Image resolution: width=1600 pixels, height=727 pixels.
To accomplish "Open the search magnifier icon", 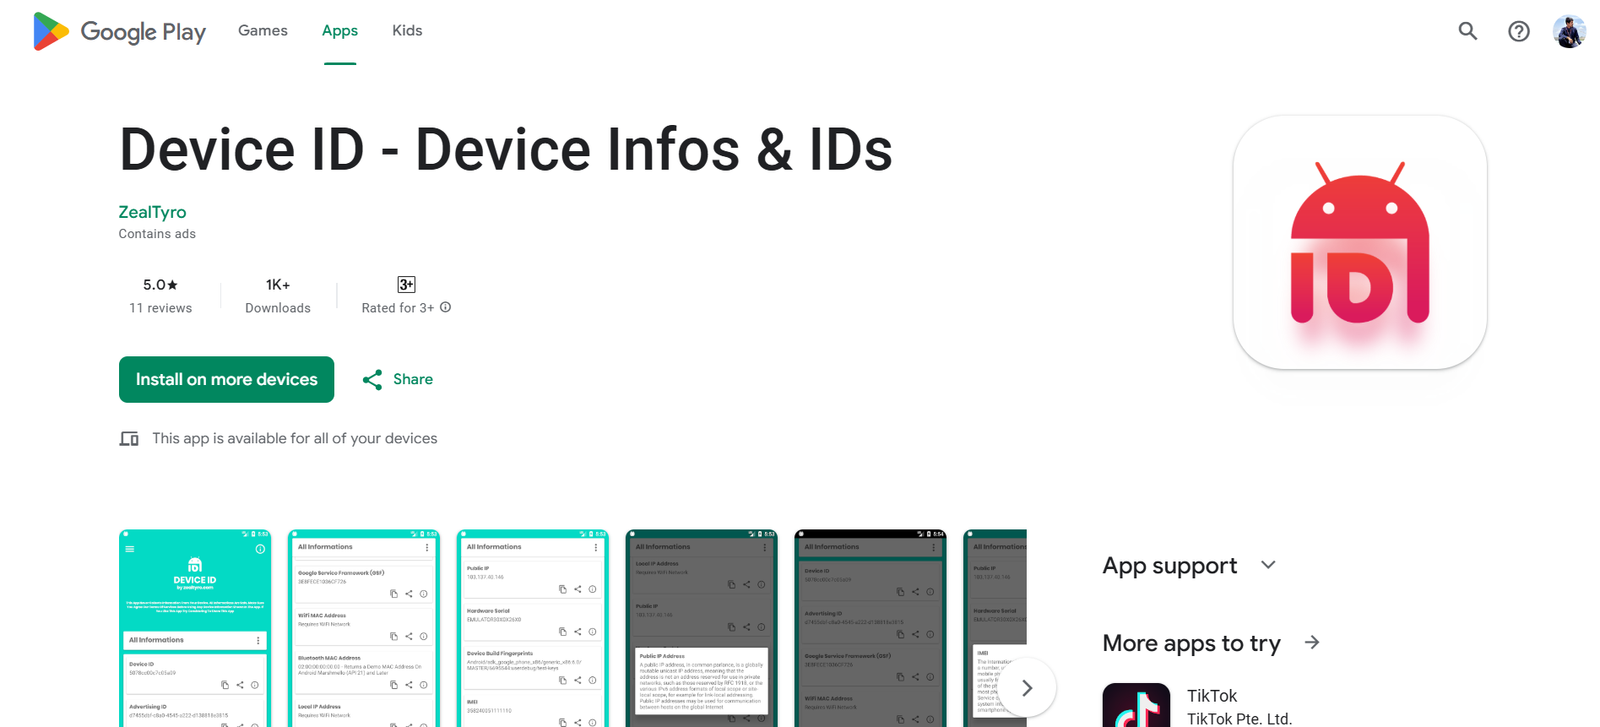I will coord(1467,31).
